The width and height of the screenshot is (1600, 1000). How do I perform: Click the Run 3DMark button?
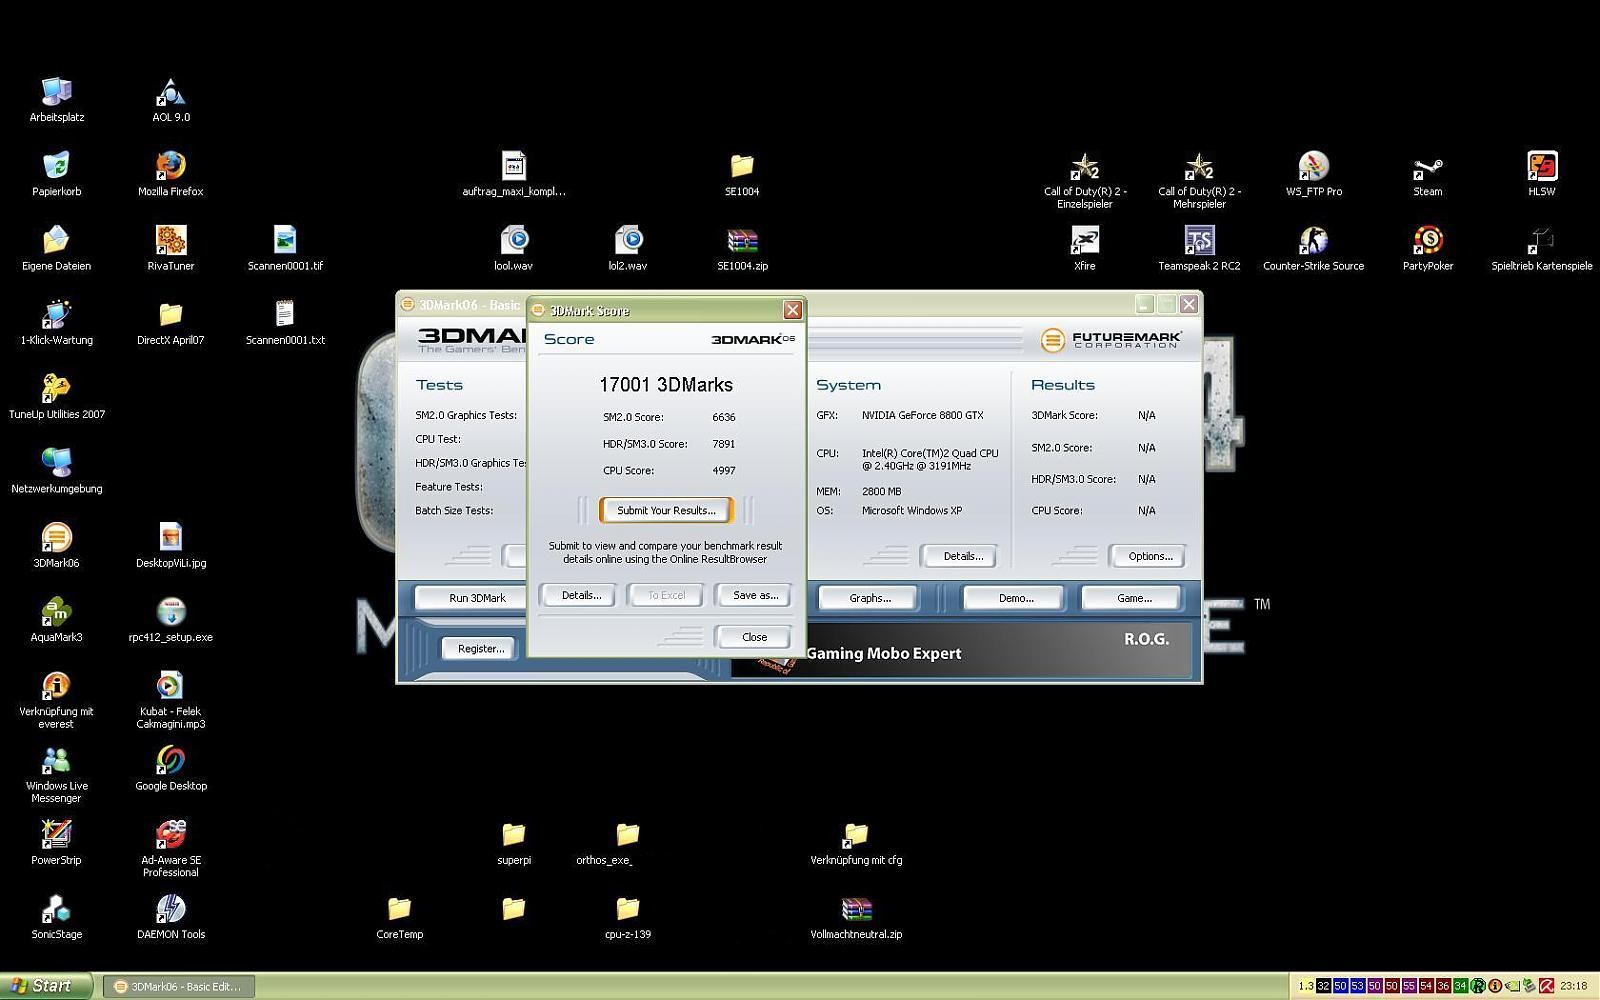(477, 598)
